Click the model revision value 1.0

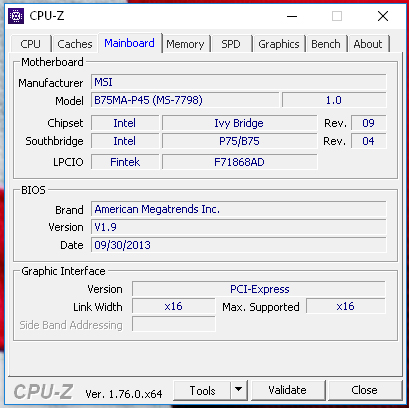pos(334,100)
